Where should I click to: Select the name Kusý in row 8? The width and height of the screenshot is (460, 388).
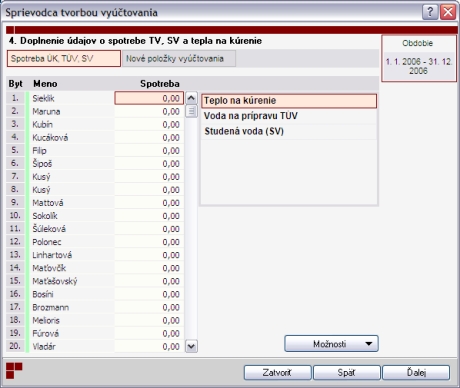[41, 190]
